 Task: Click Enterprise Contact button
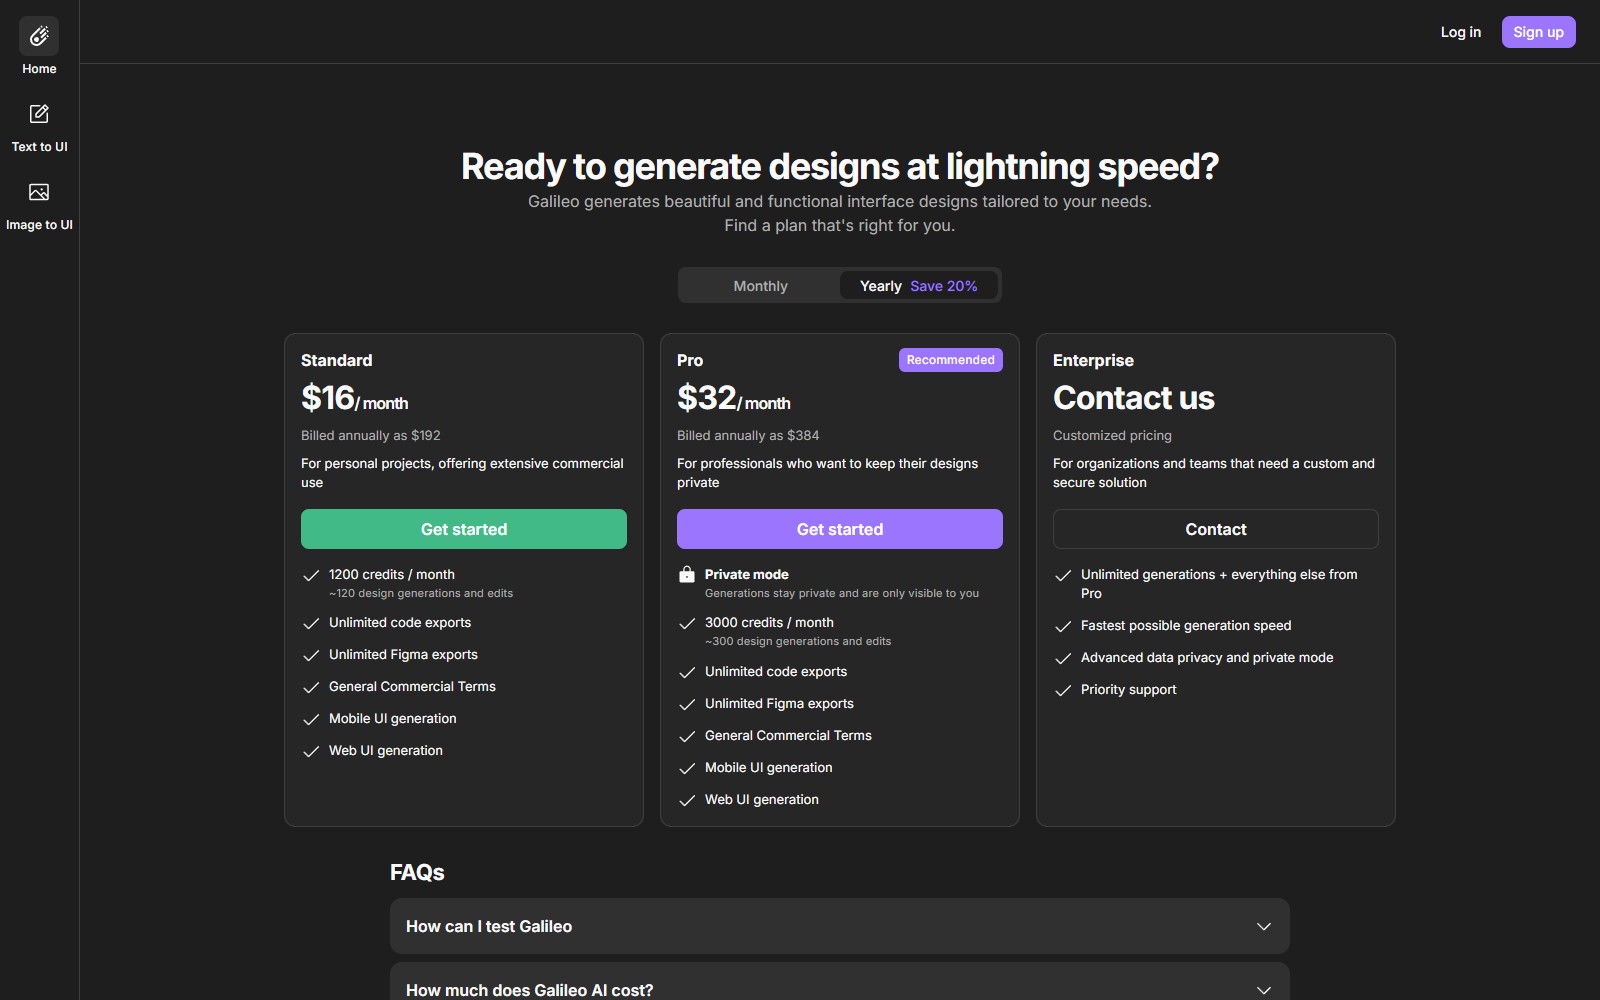click(x=1216, y=529)
